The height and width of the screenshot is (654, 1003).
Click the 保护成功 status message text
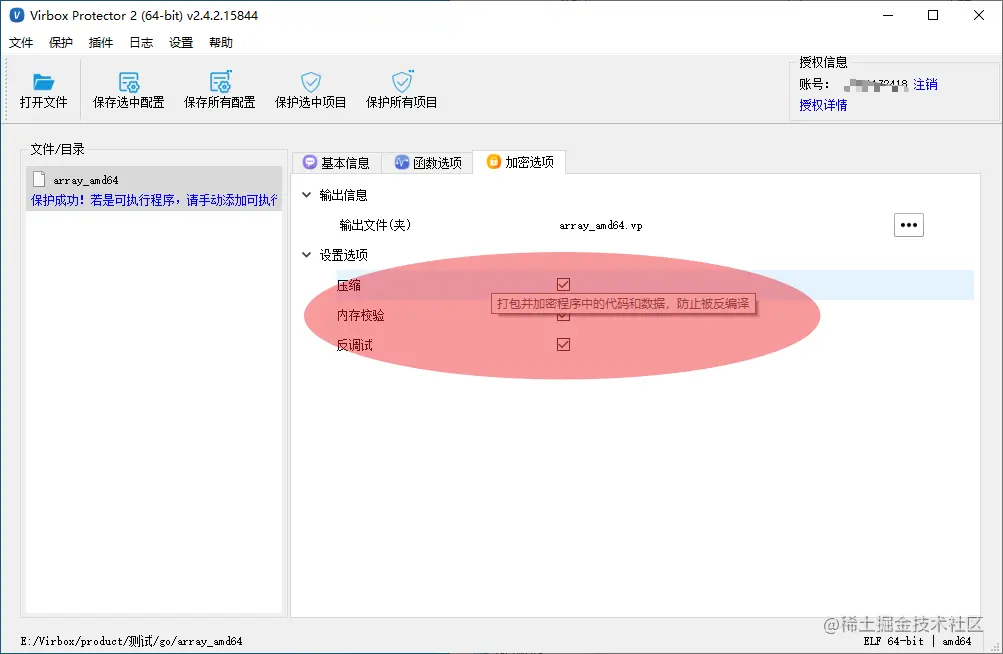[154, 200]
